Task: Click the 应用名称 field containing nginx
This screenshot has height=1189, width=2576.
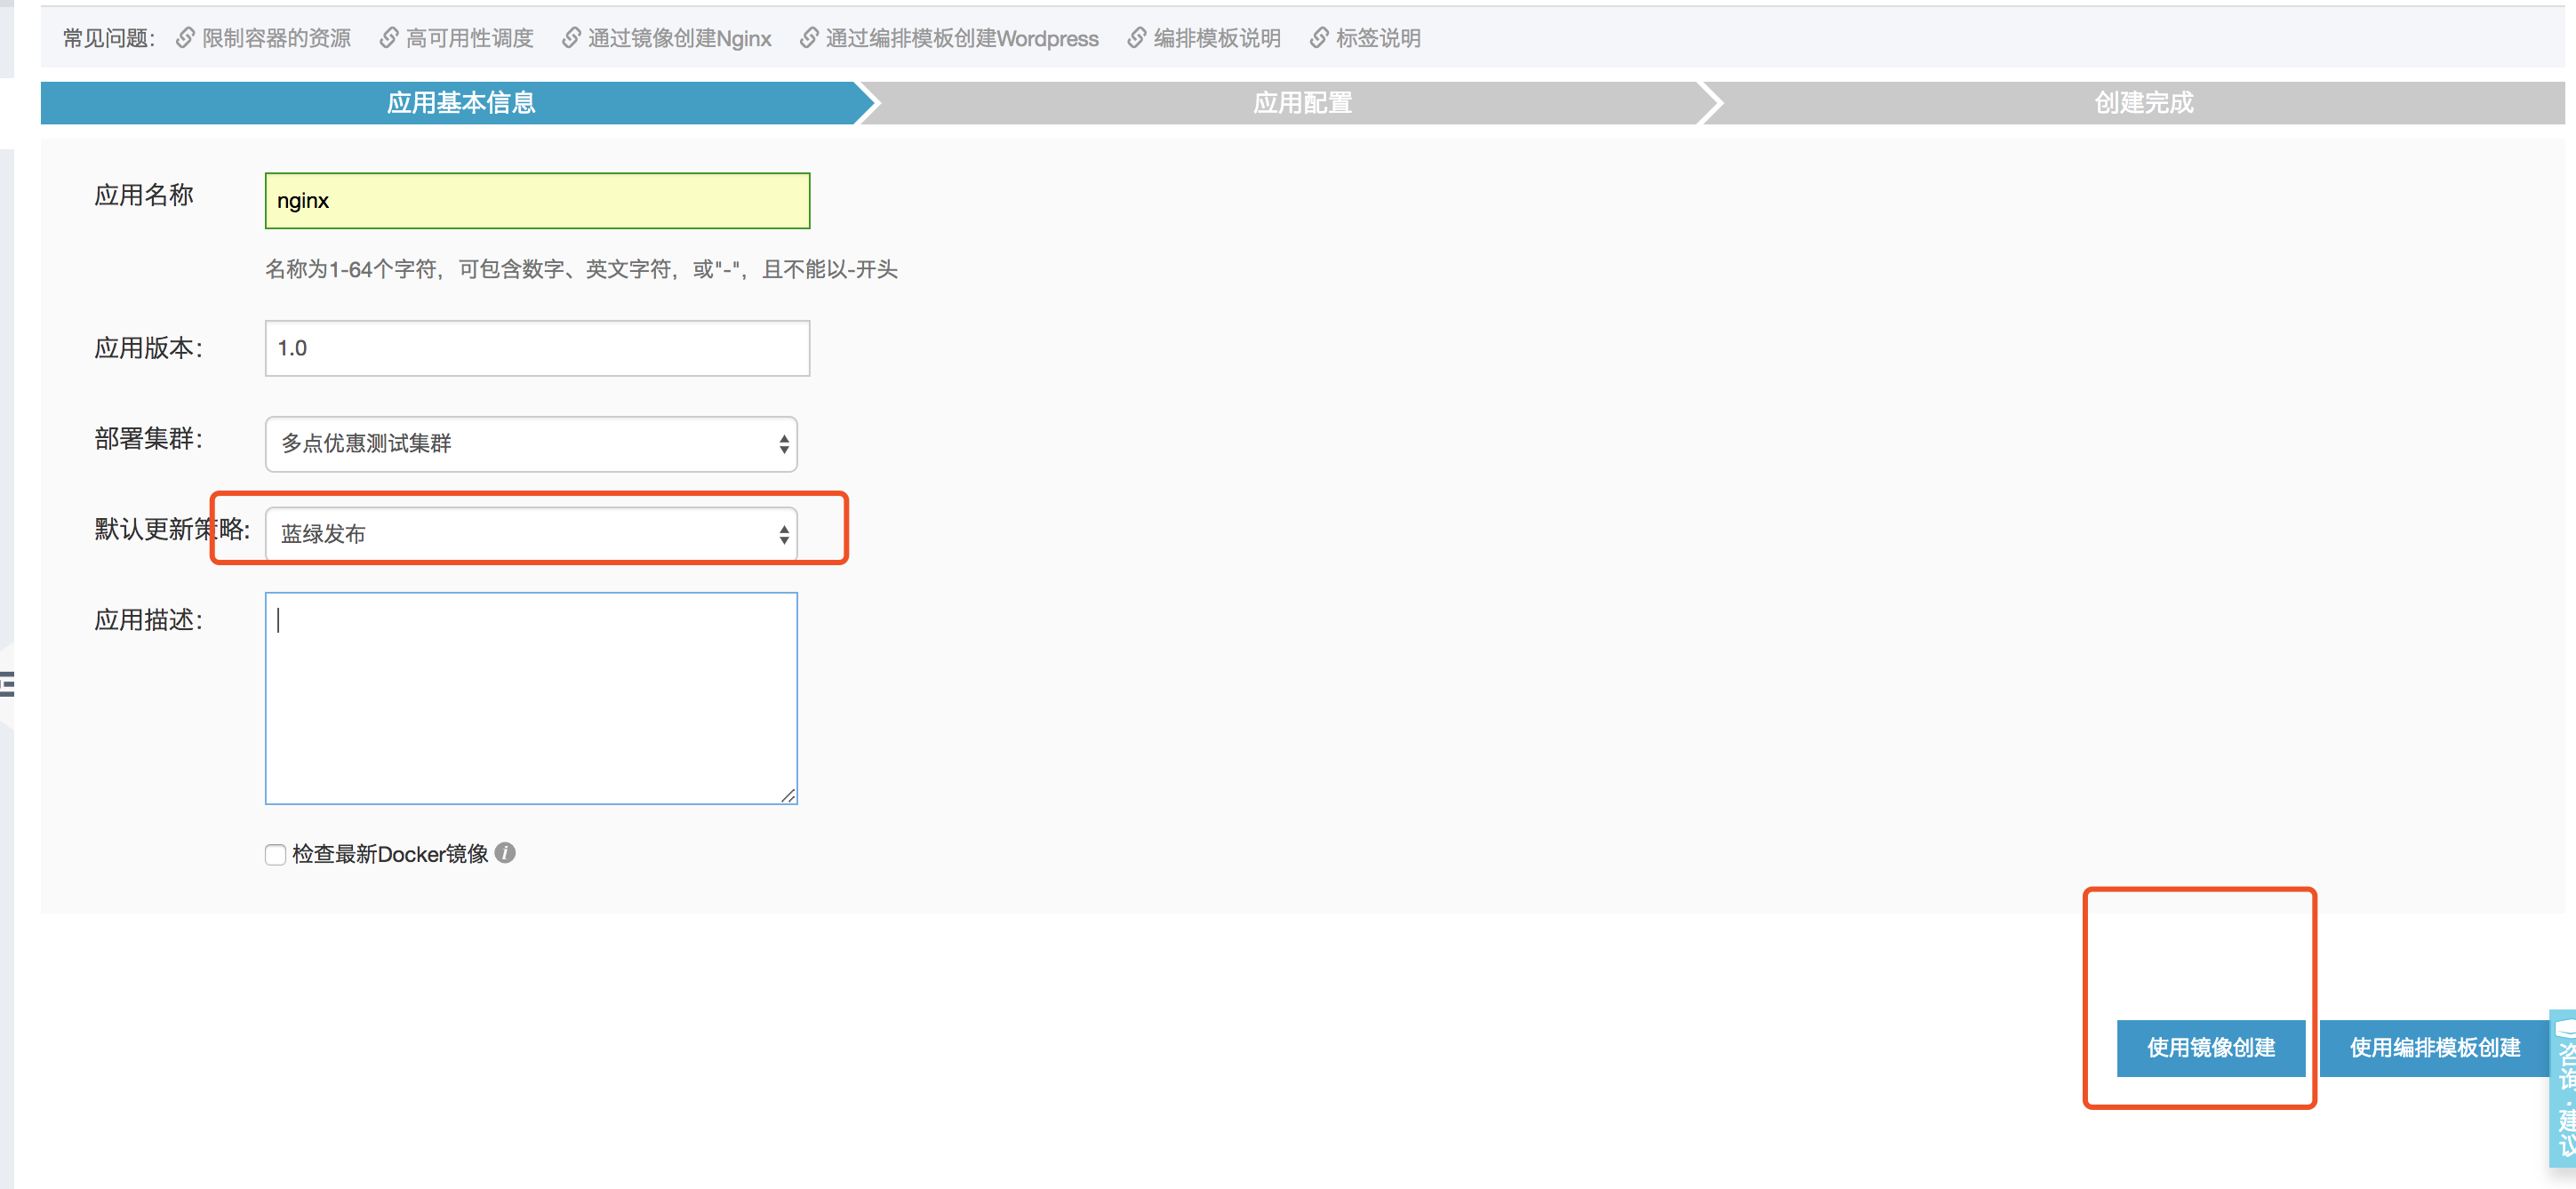Action: (x=537, y=200)
